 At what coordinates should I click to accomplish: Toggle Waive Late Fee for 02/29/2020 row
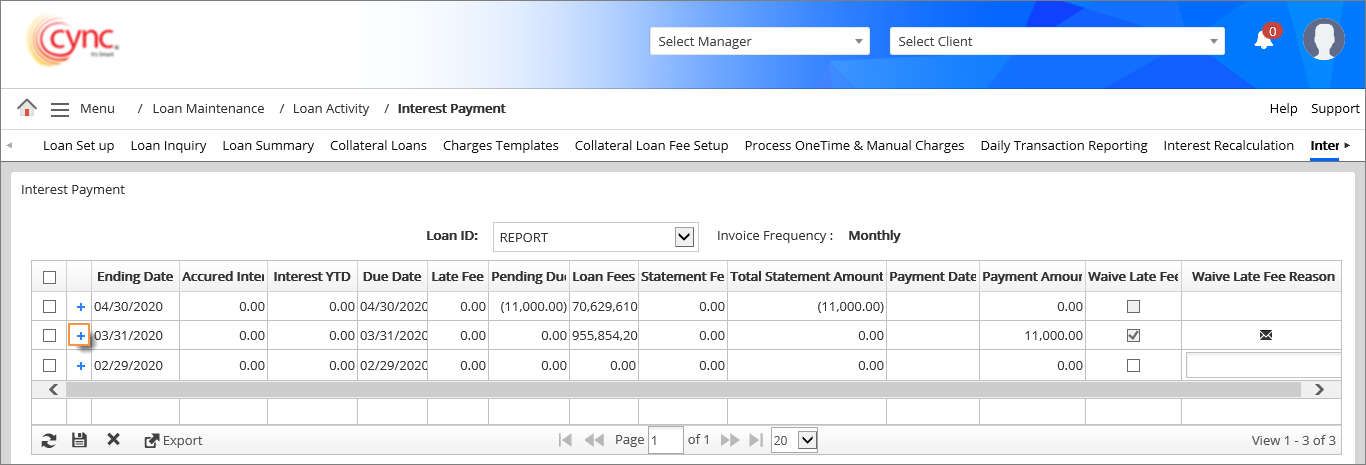[x=1133, y=366]
